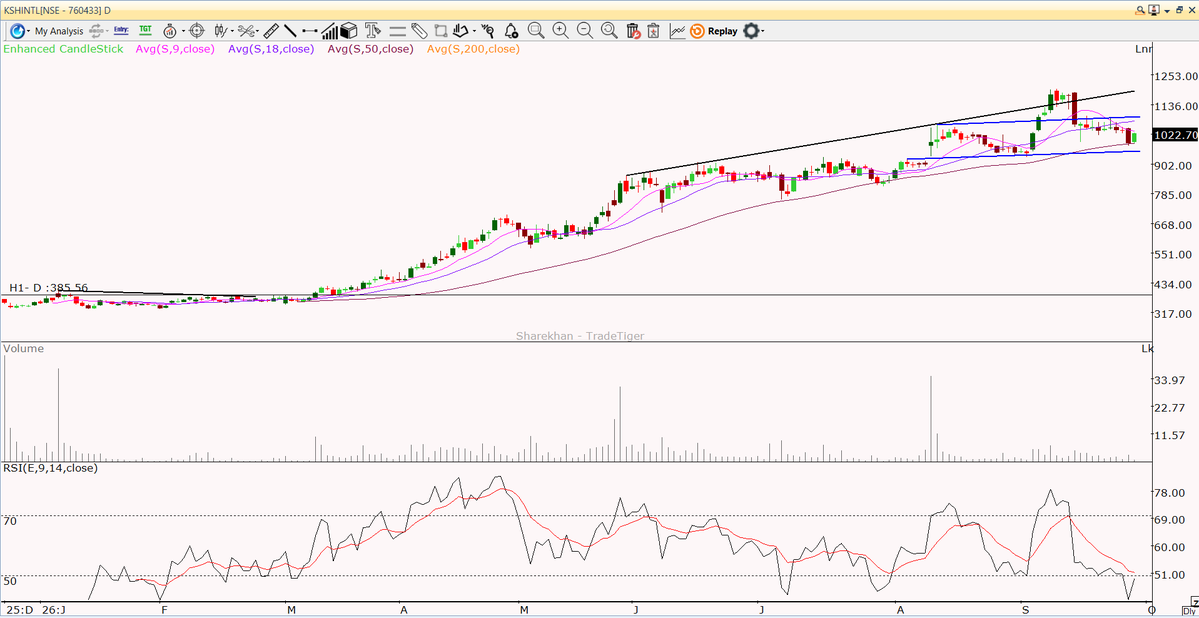Click the candlestick chart type icon

pyautogui.click(x=221, y=31)
